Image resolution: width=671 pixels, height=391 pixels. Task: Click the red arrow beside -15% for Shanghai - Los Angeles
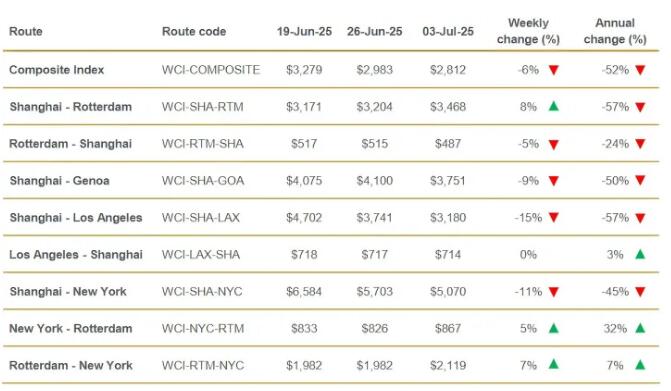pos(554,218)
